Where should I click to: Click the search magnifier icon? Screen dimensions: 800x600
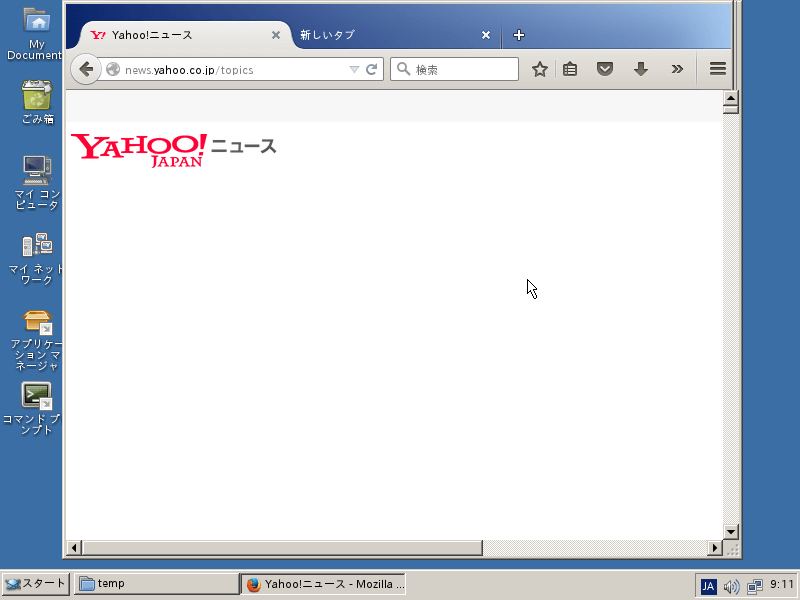click(403, 69)
